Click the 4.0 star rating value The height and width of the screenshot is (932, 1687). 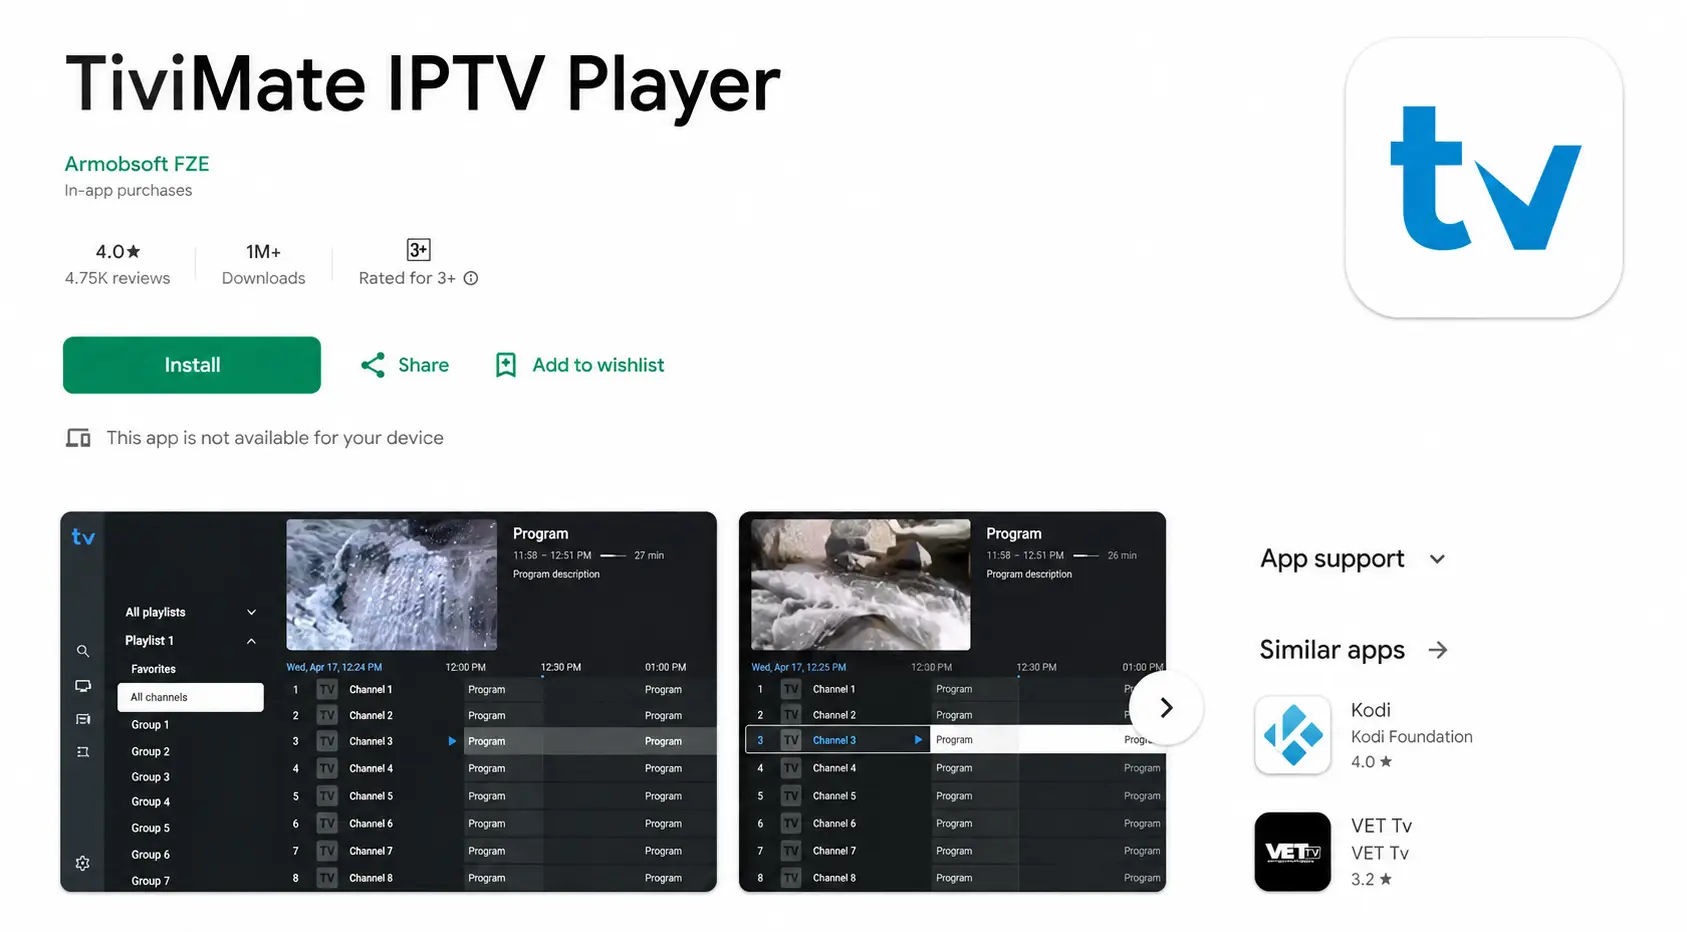tap(118, 252)
